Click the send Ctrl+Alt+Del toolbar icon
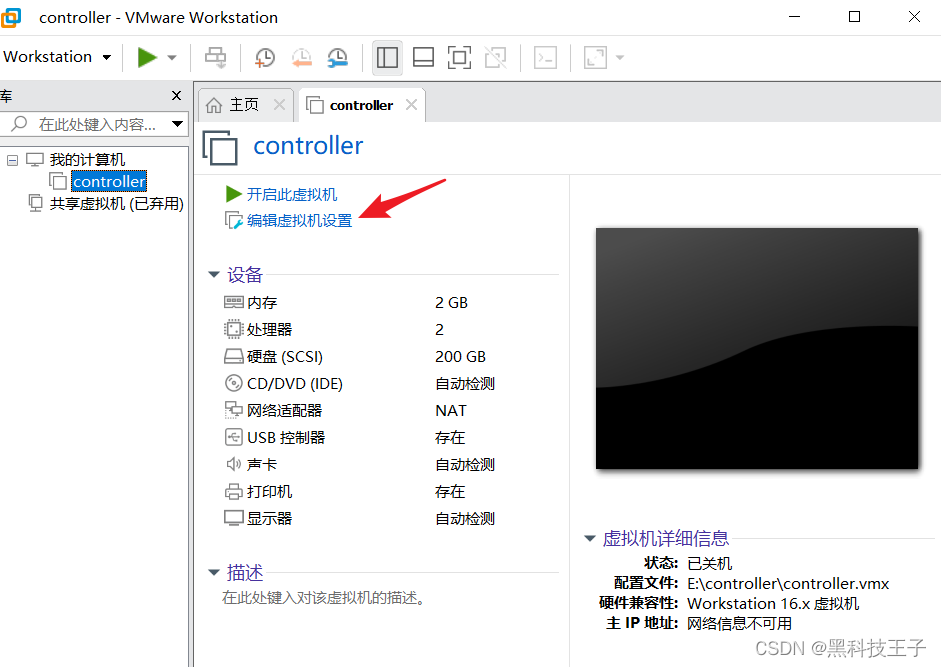 pyautogui.click(x=215, y=58)
